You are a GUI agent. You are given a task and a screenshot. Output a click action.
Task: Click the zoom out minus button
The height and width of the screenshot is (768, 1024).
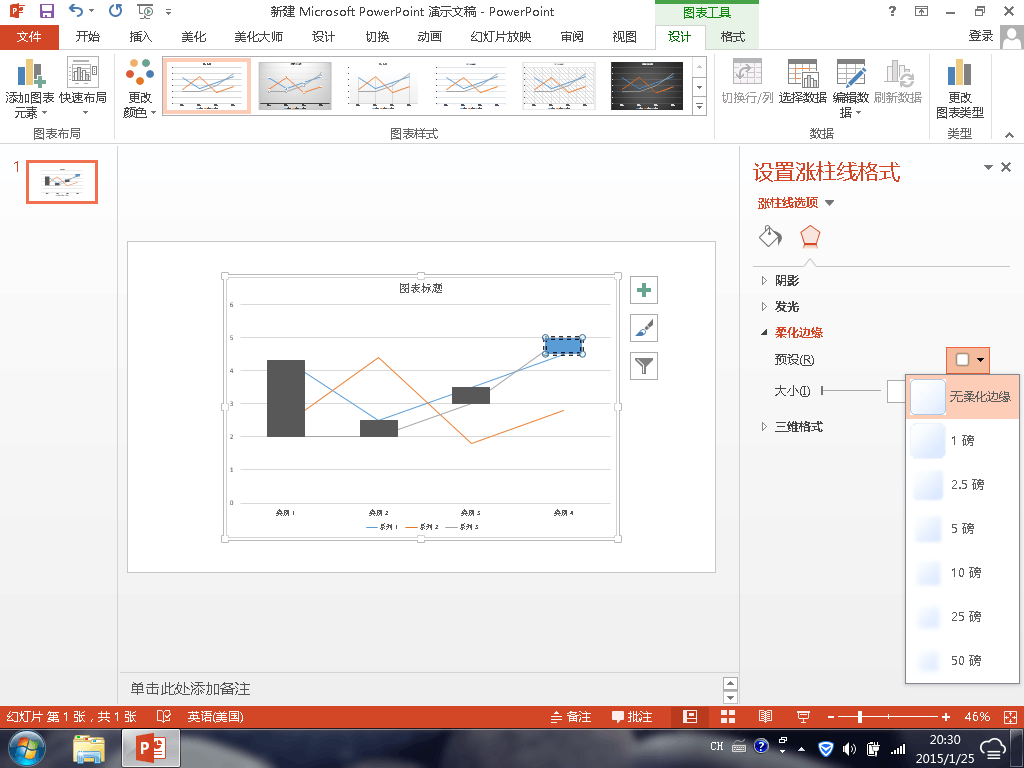[x=831, y=716]
